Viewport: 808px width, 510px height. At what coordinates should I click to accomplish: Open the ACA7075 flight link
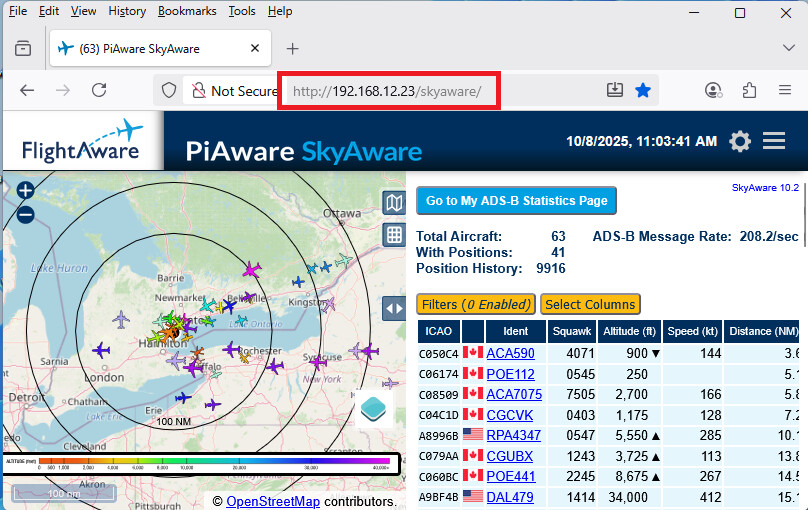tap(514, 395)
